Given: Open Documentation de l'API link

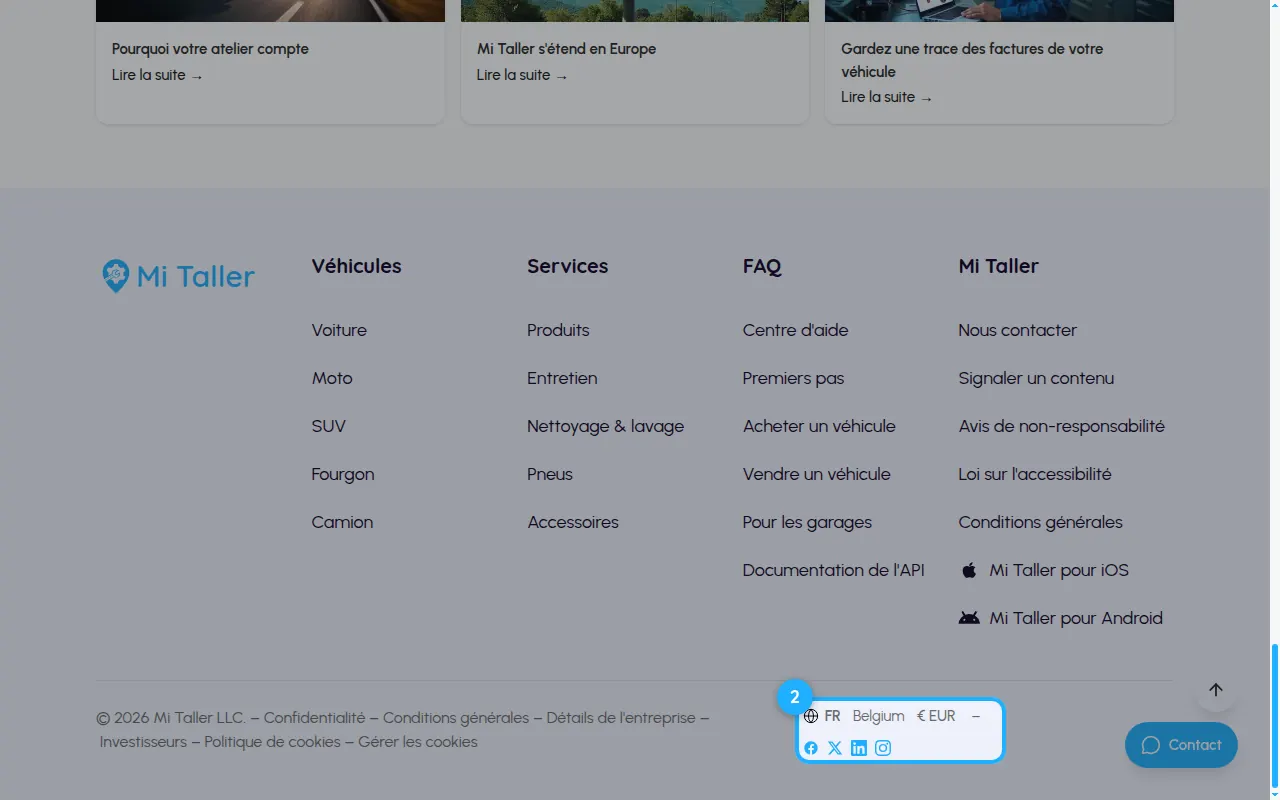Looking at the screenshot, I should pyautogui.click(x=834, y=570).
